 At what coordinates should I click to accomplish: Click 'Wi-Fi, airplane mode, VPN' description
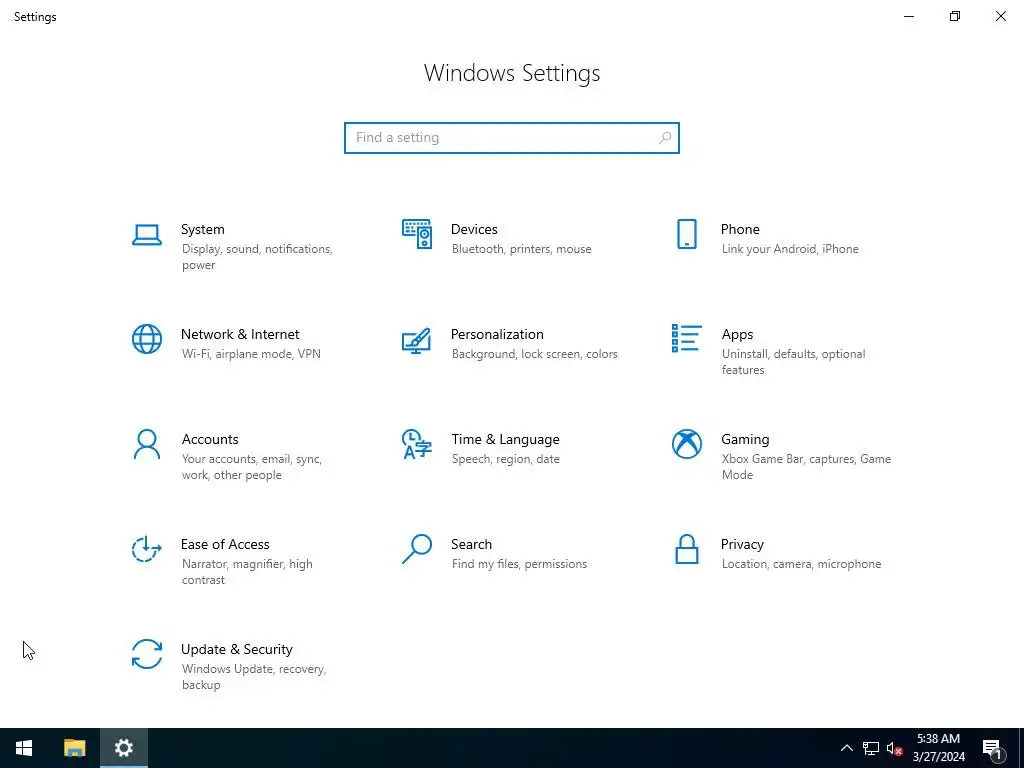[x=251, y=354]
